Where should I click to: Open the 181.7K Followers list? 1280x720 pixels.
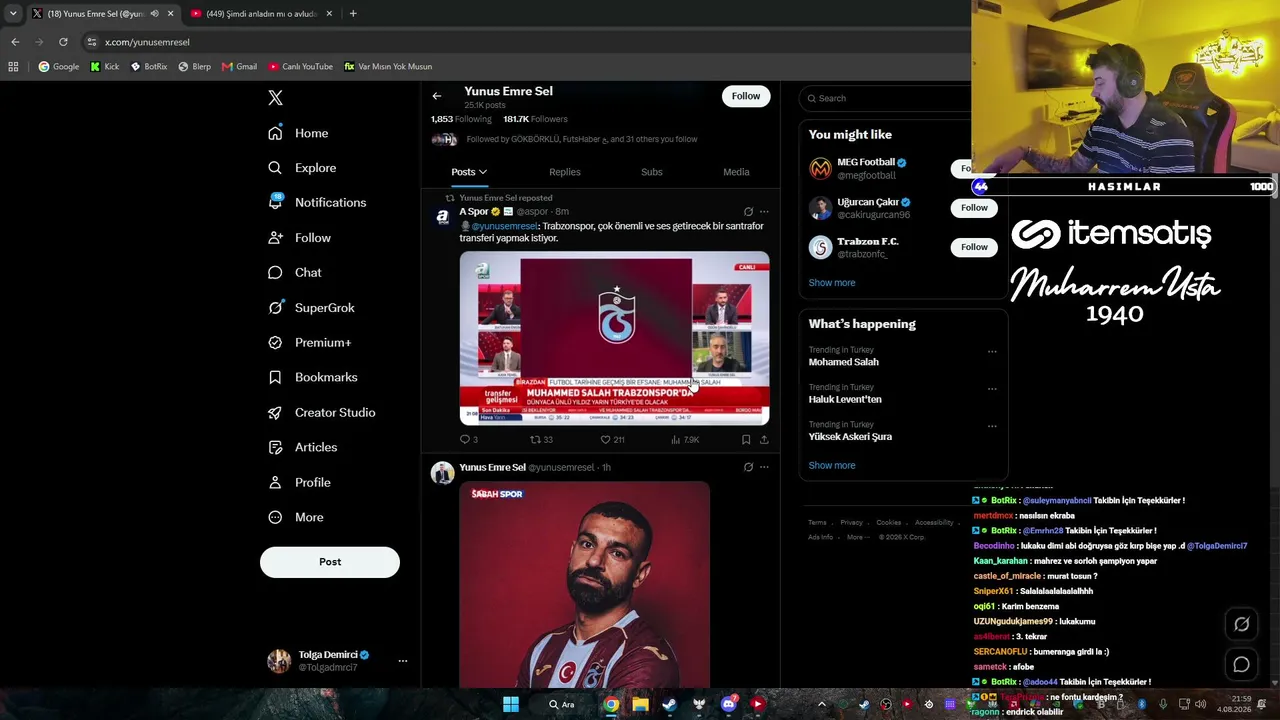535,119
